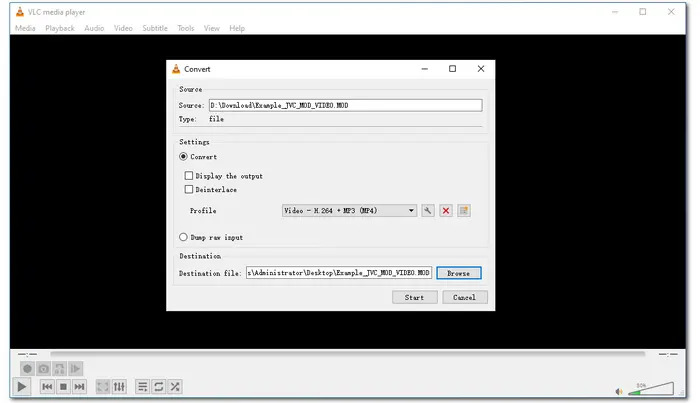Viewport: 700px width, 403px height.
Task: Click the Destination file field
Action: (x=339, y=273)
